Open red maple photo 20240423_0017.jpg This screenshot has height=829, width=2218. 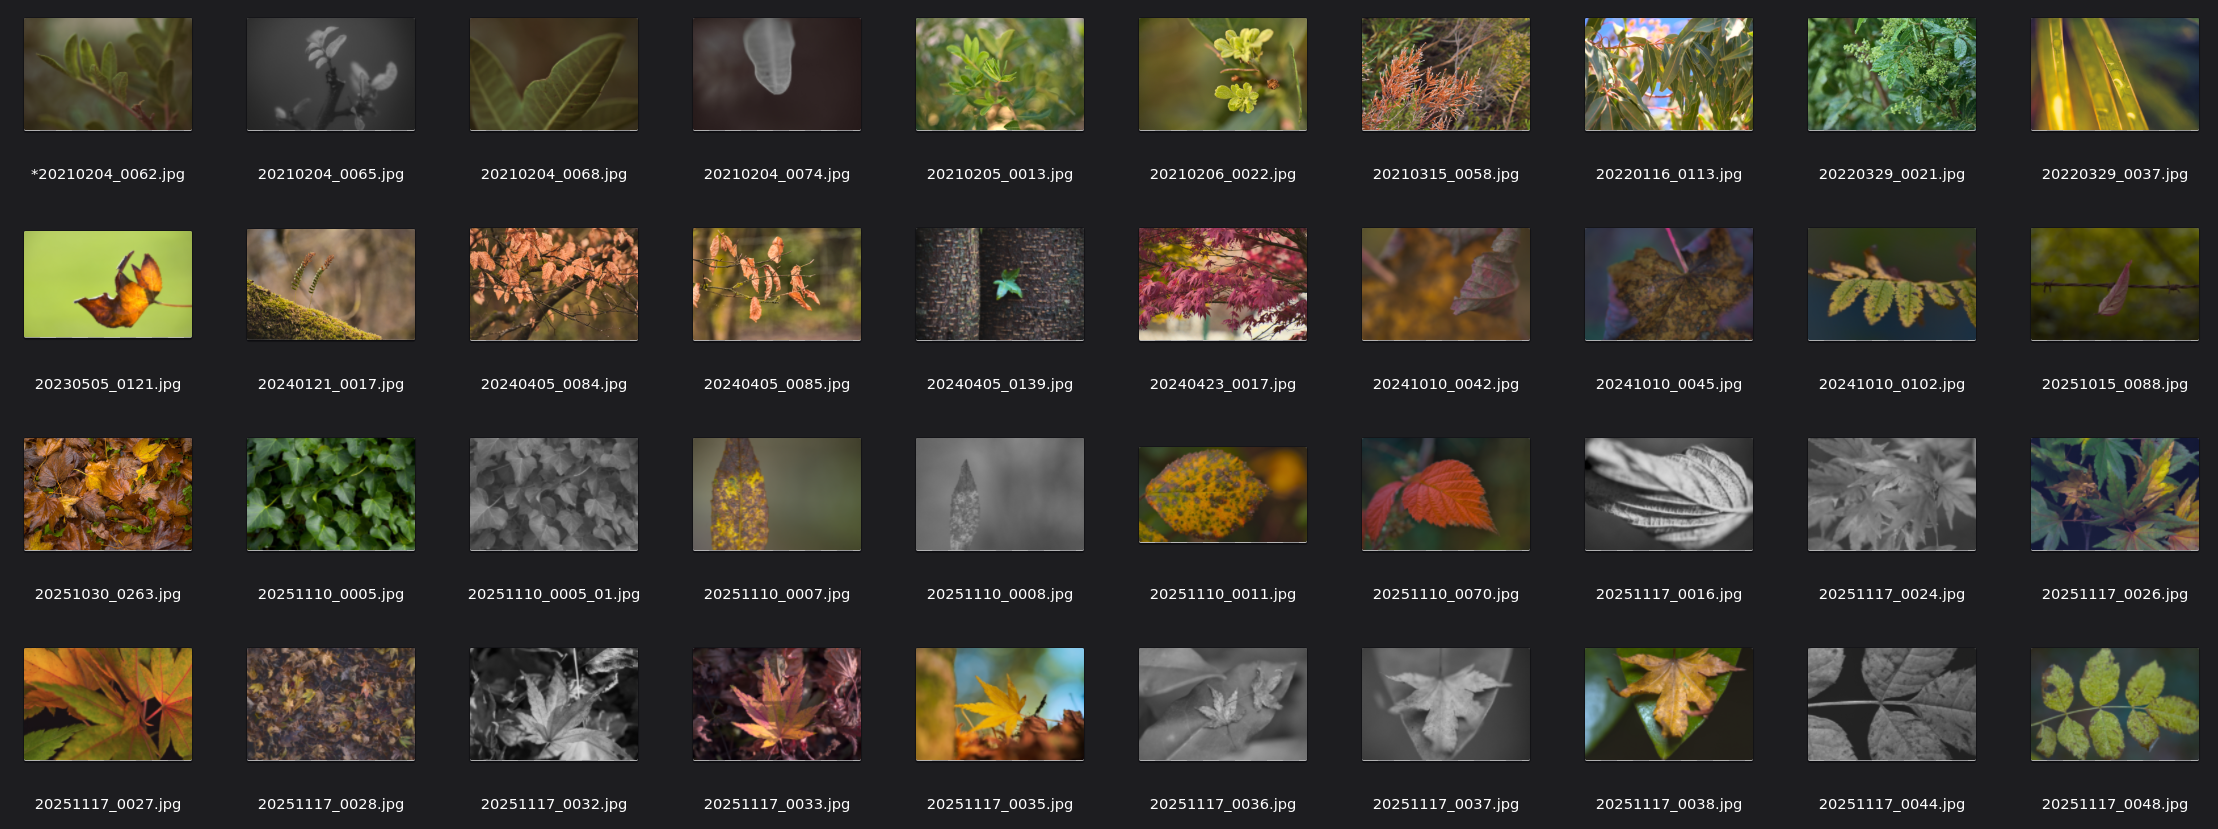click(x=1222, y=284)
